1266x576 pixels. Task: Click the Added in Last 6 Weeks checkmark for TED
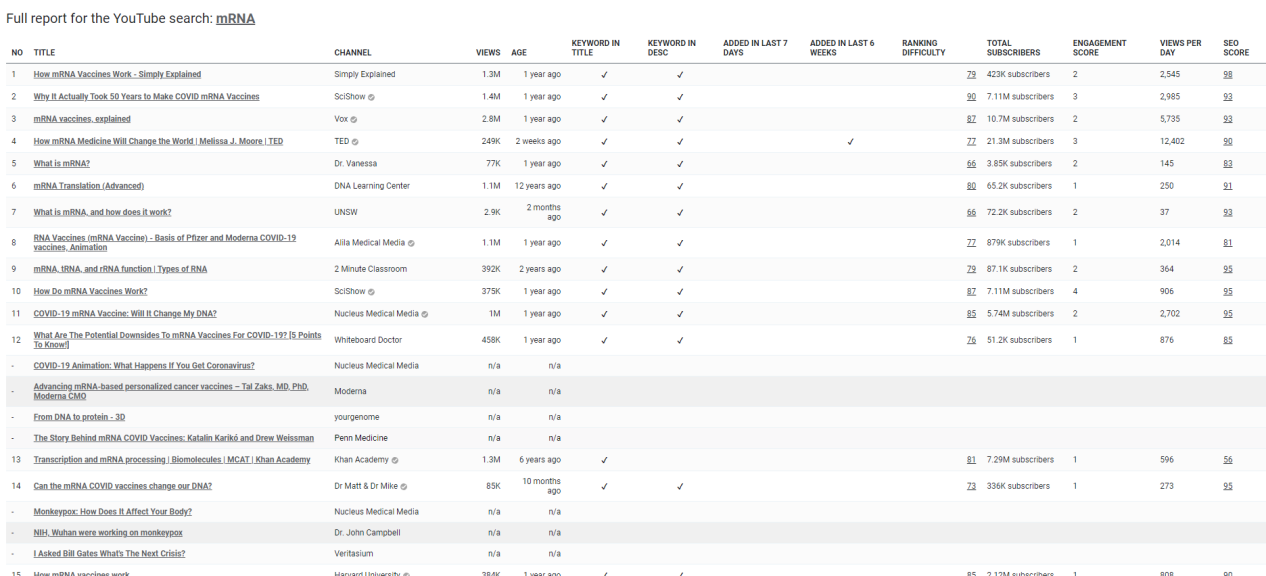(x=851, y=141)
